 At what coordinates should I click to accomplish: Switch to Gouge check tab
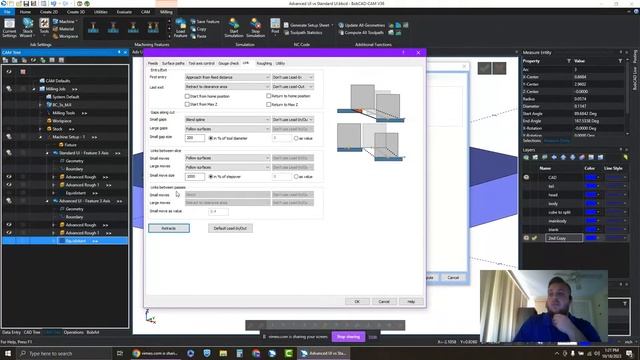[x=229, y=63]
